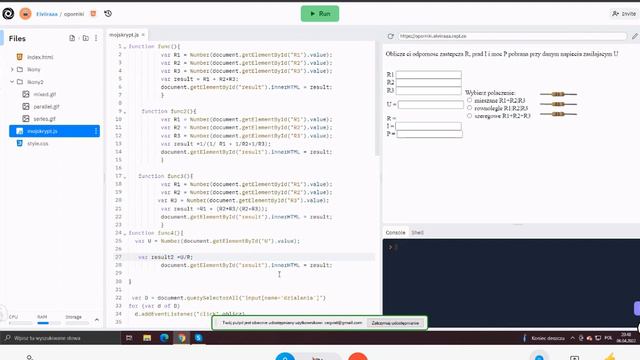Click the Invite button

[x=623, y=14]
